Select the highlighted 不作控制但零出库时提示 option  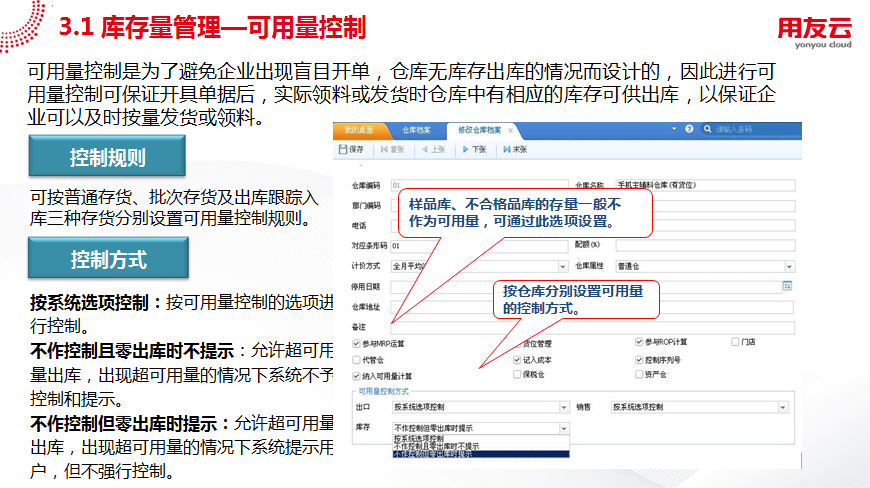(480, 454)
